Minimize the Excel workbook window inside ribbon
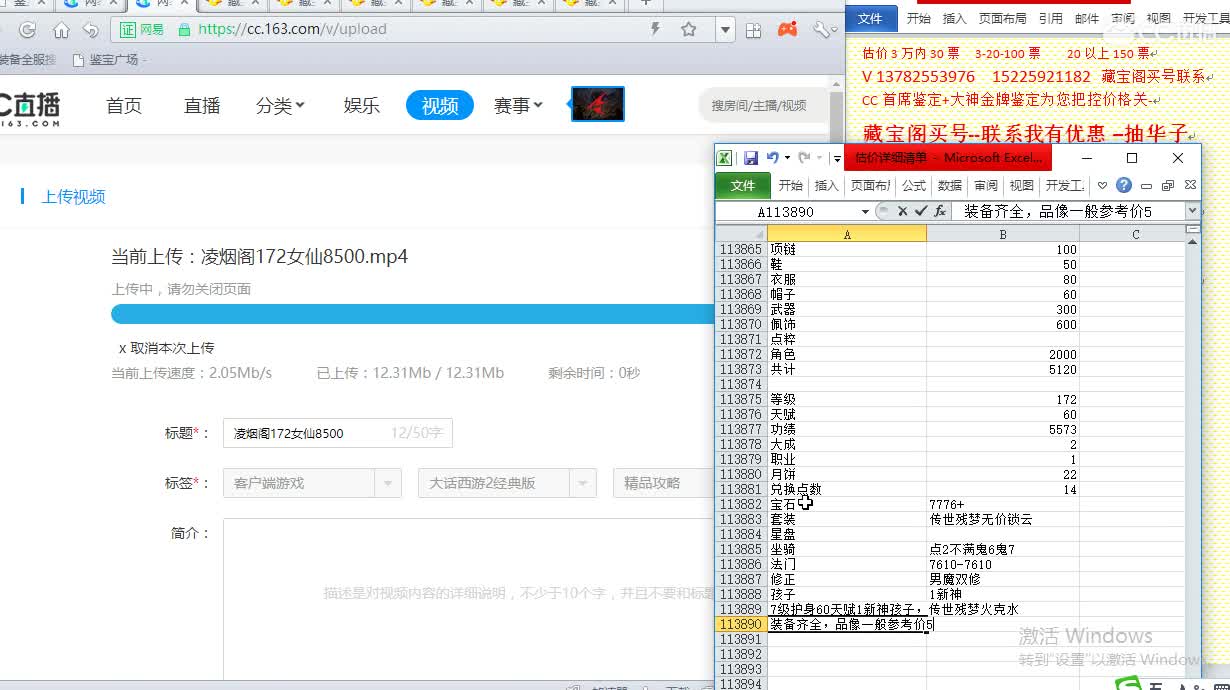Viewport: 1230px width, 690px height. [x=1146, y=185]
